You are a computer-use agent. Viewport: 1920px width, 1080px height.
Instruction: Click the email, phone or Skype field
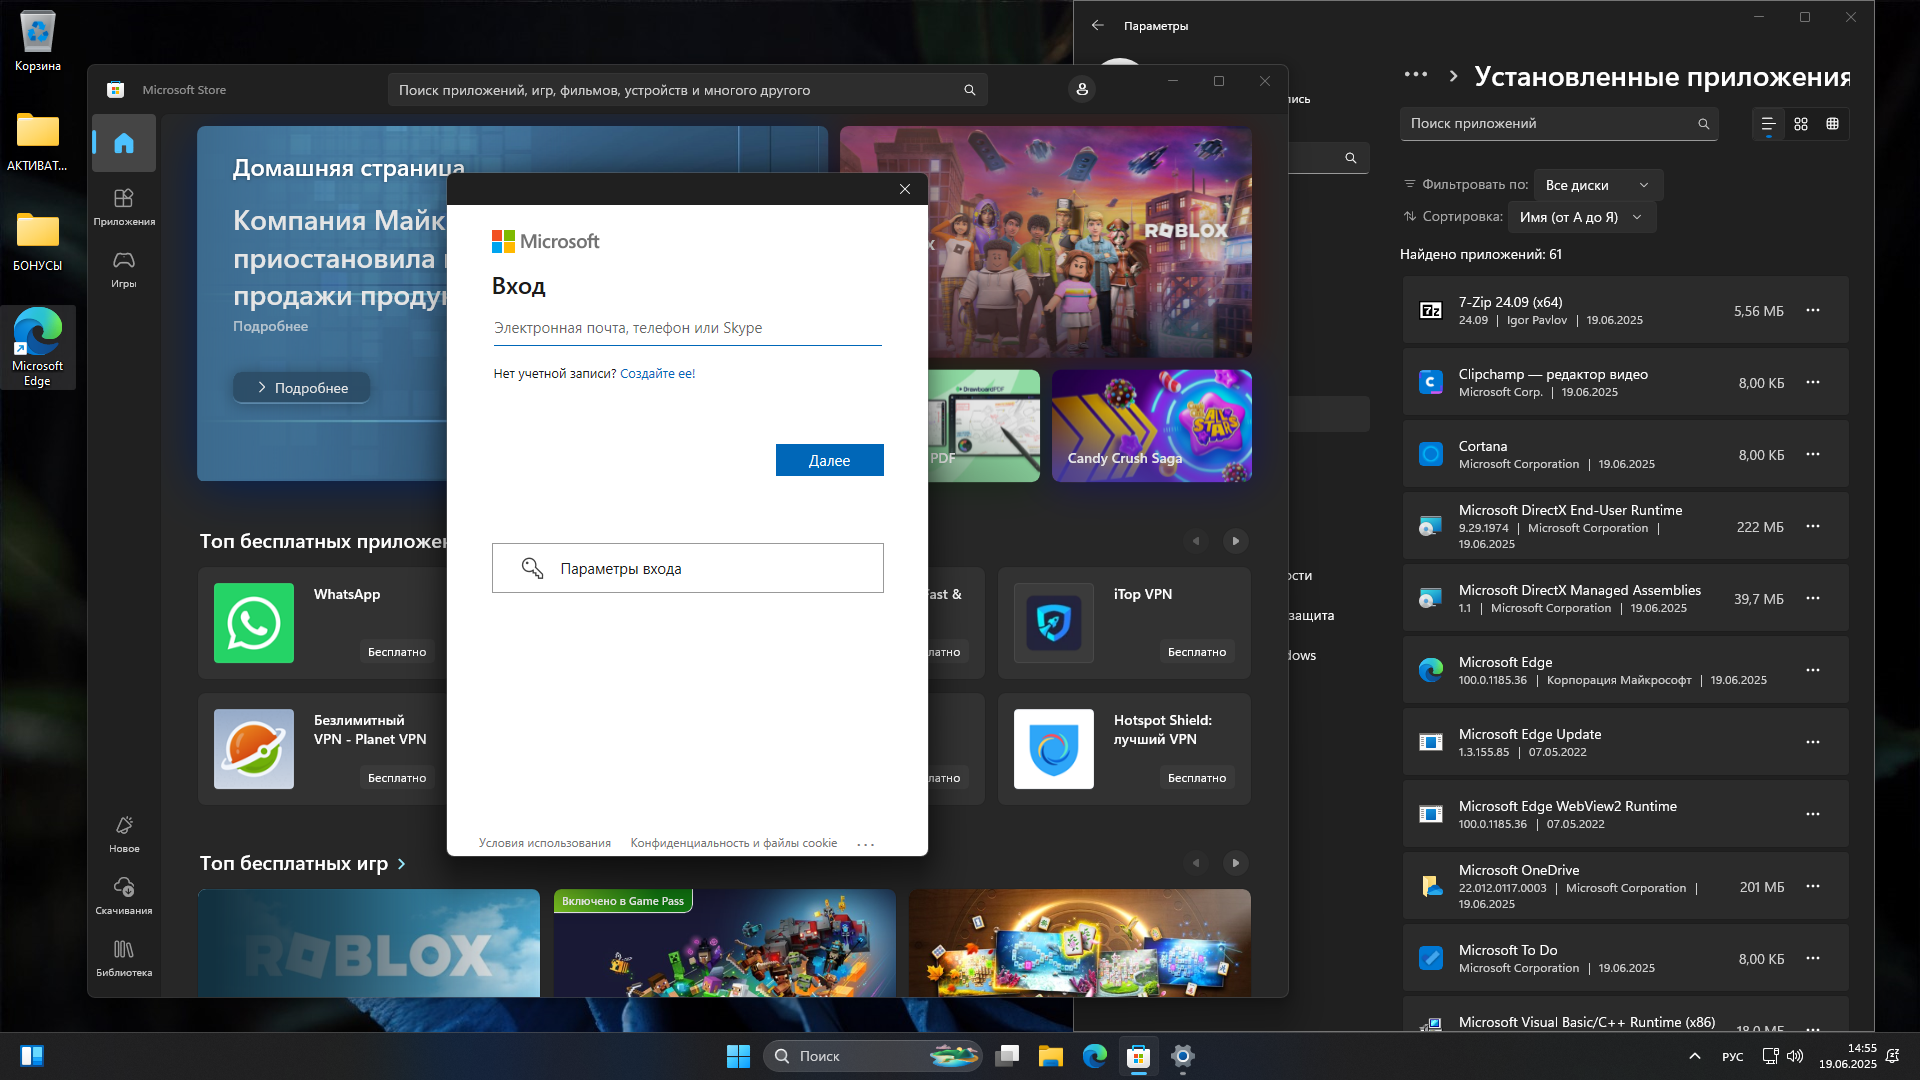[687, 328]
